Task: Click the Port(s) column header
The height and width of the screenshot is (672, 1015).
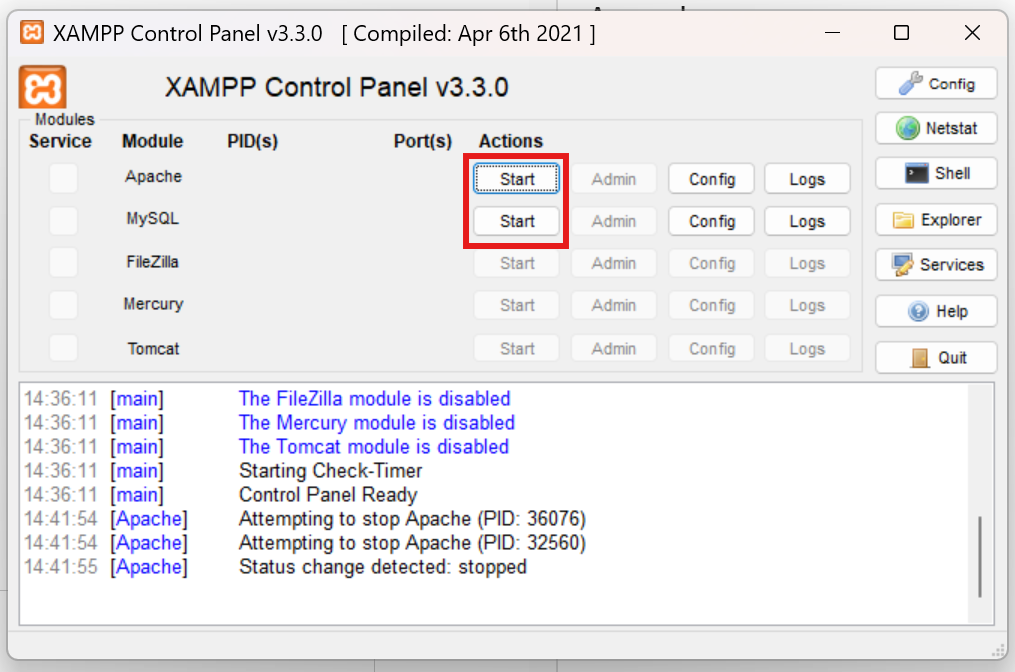Action: pos(423,141)
